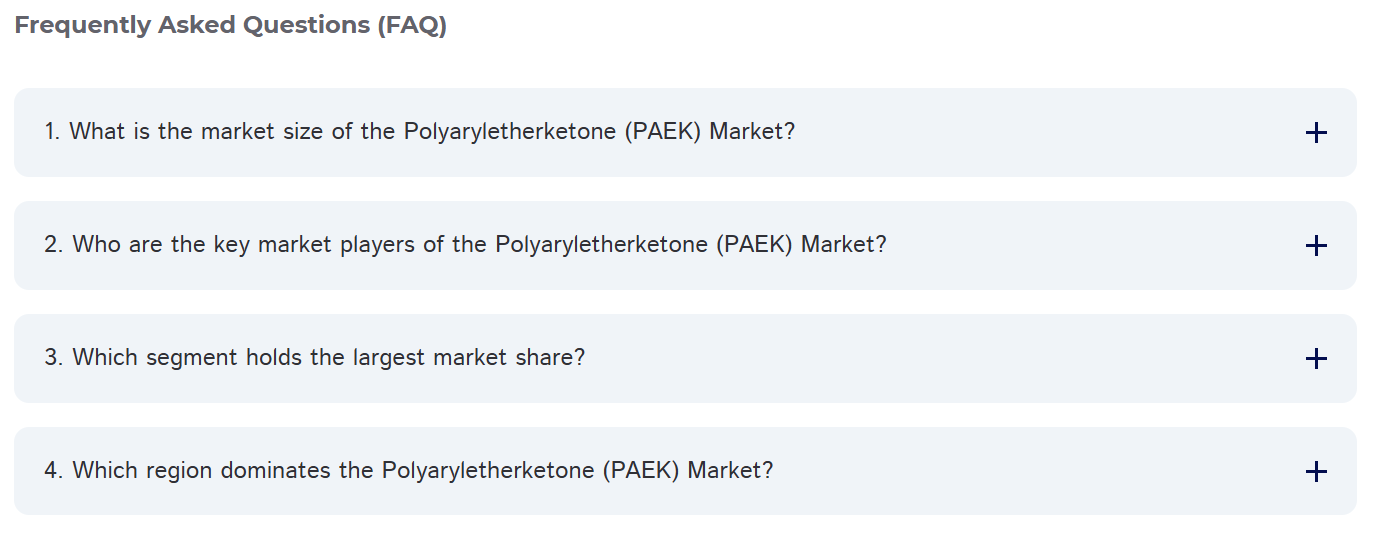1375x541 pixels.
Task: Click the text 'What is the market size' question
Action: click(420, 132)
